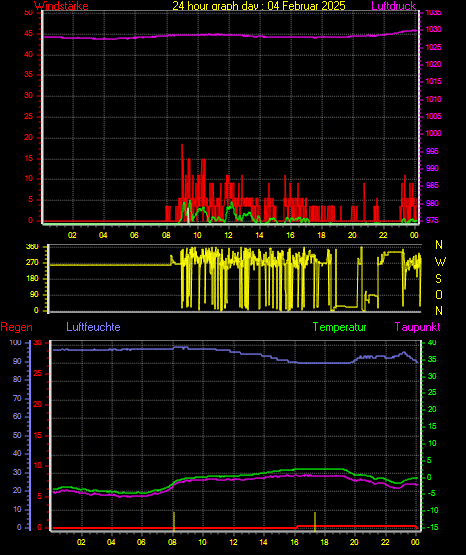The height and width of the screenshot is (555, 466).
Task: Click the Regen legend label
Action: click(16, 327)
